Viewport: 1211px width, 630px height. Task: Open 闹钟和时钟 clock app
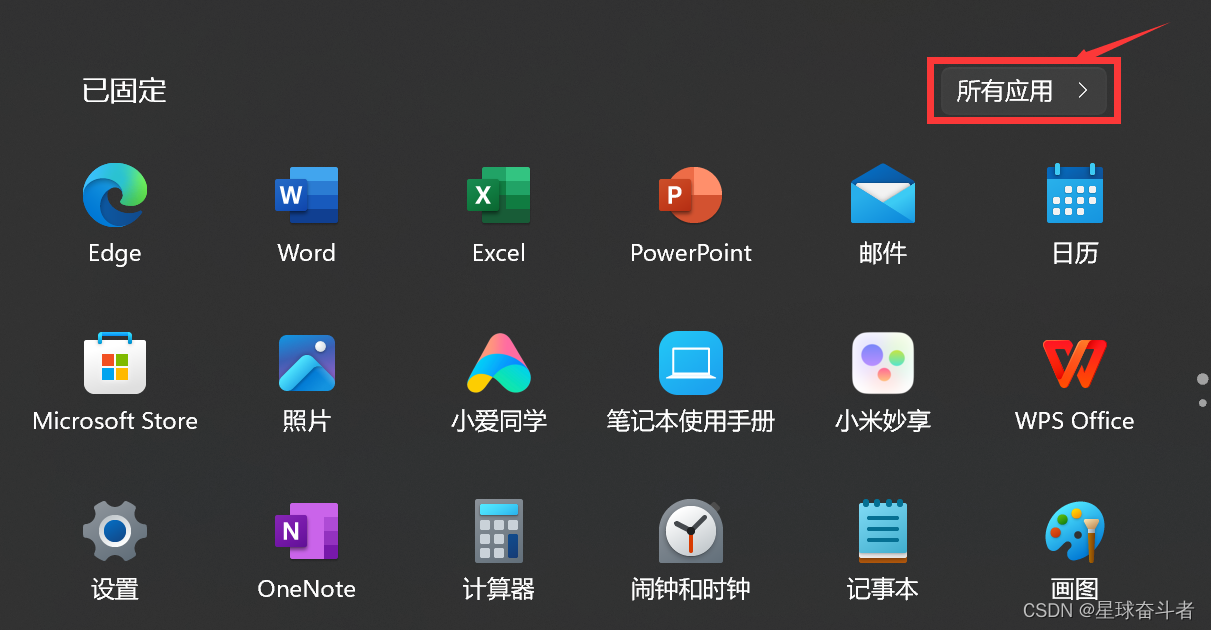(691, 531)
